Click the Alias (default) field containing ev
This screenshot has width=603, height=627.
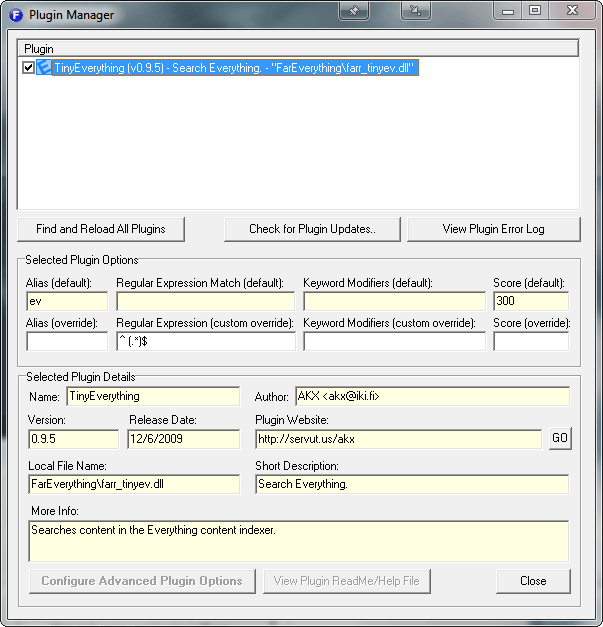coord(67,301)
